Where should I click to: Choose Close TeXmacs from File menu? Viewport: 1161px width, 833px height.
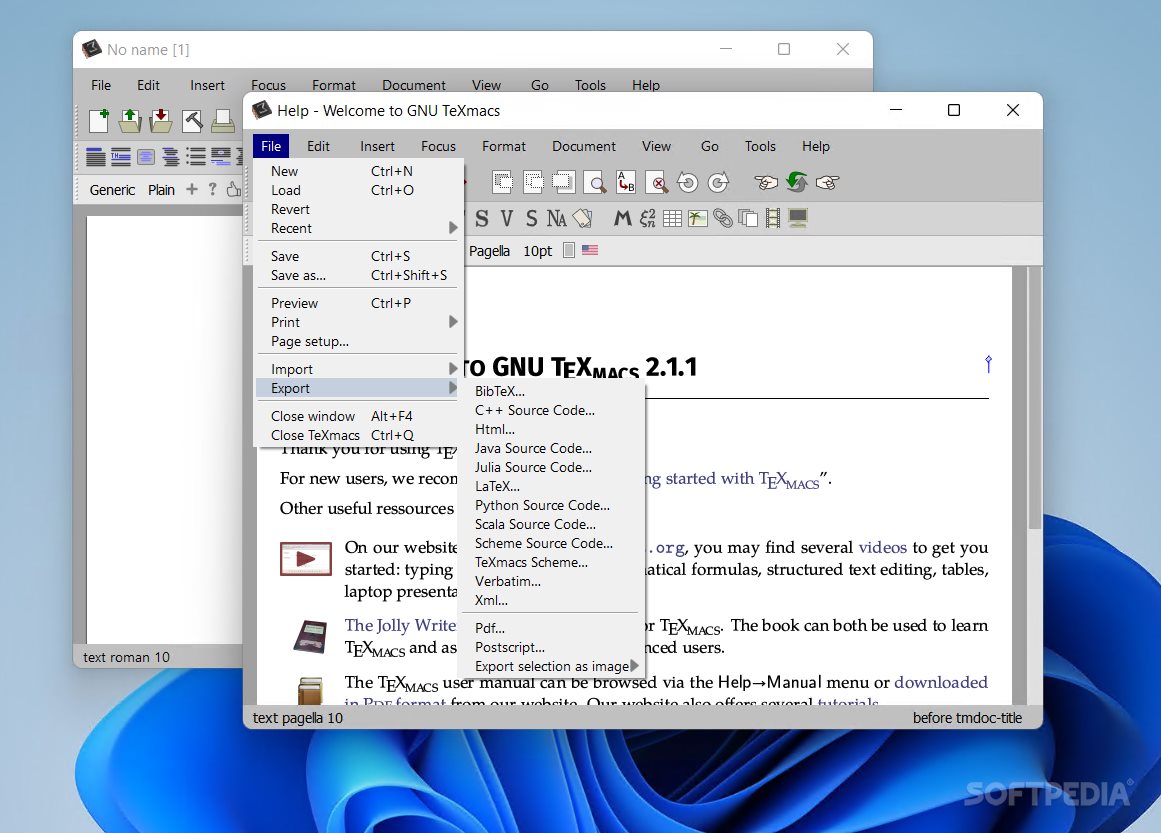point(358,435)
